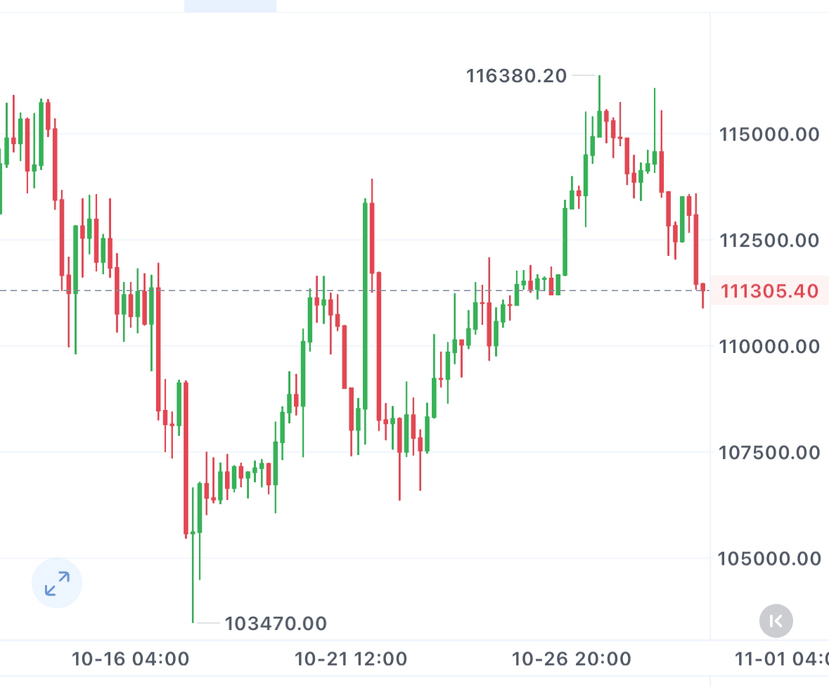829x687 pixels.
Task: Click the 115000.00 price axis label
Action: coord(769,134)
